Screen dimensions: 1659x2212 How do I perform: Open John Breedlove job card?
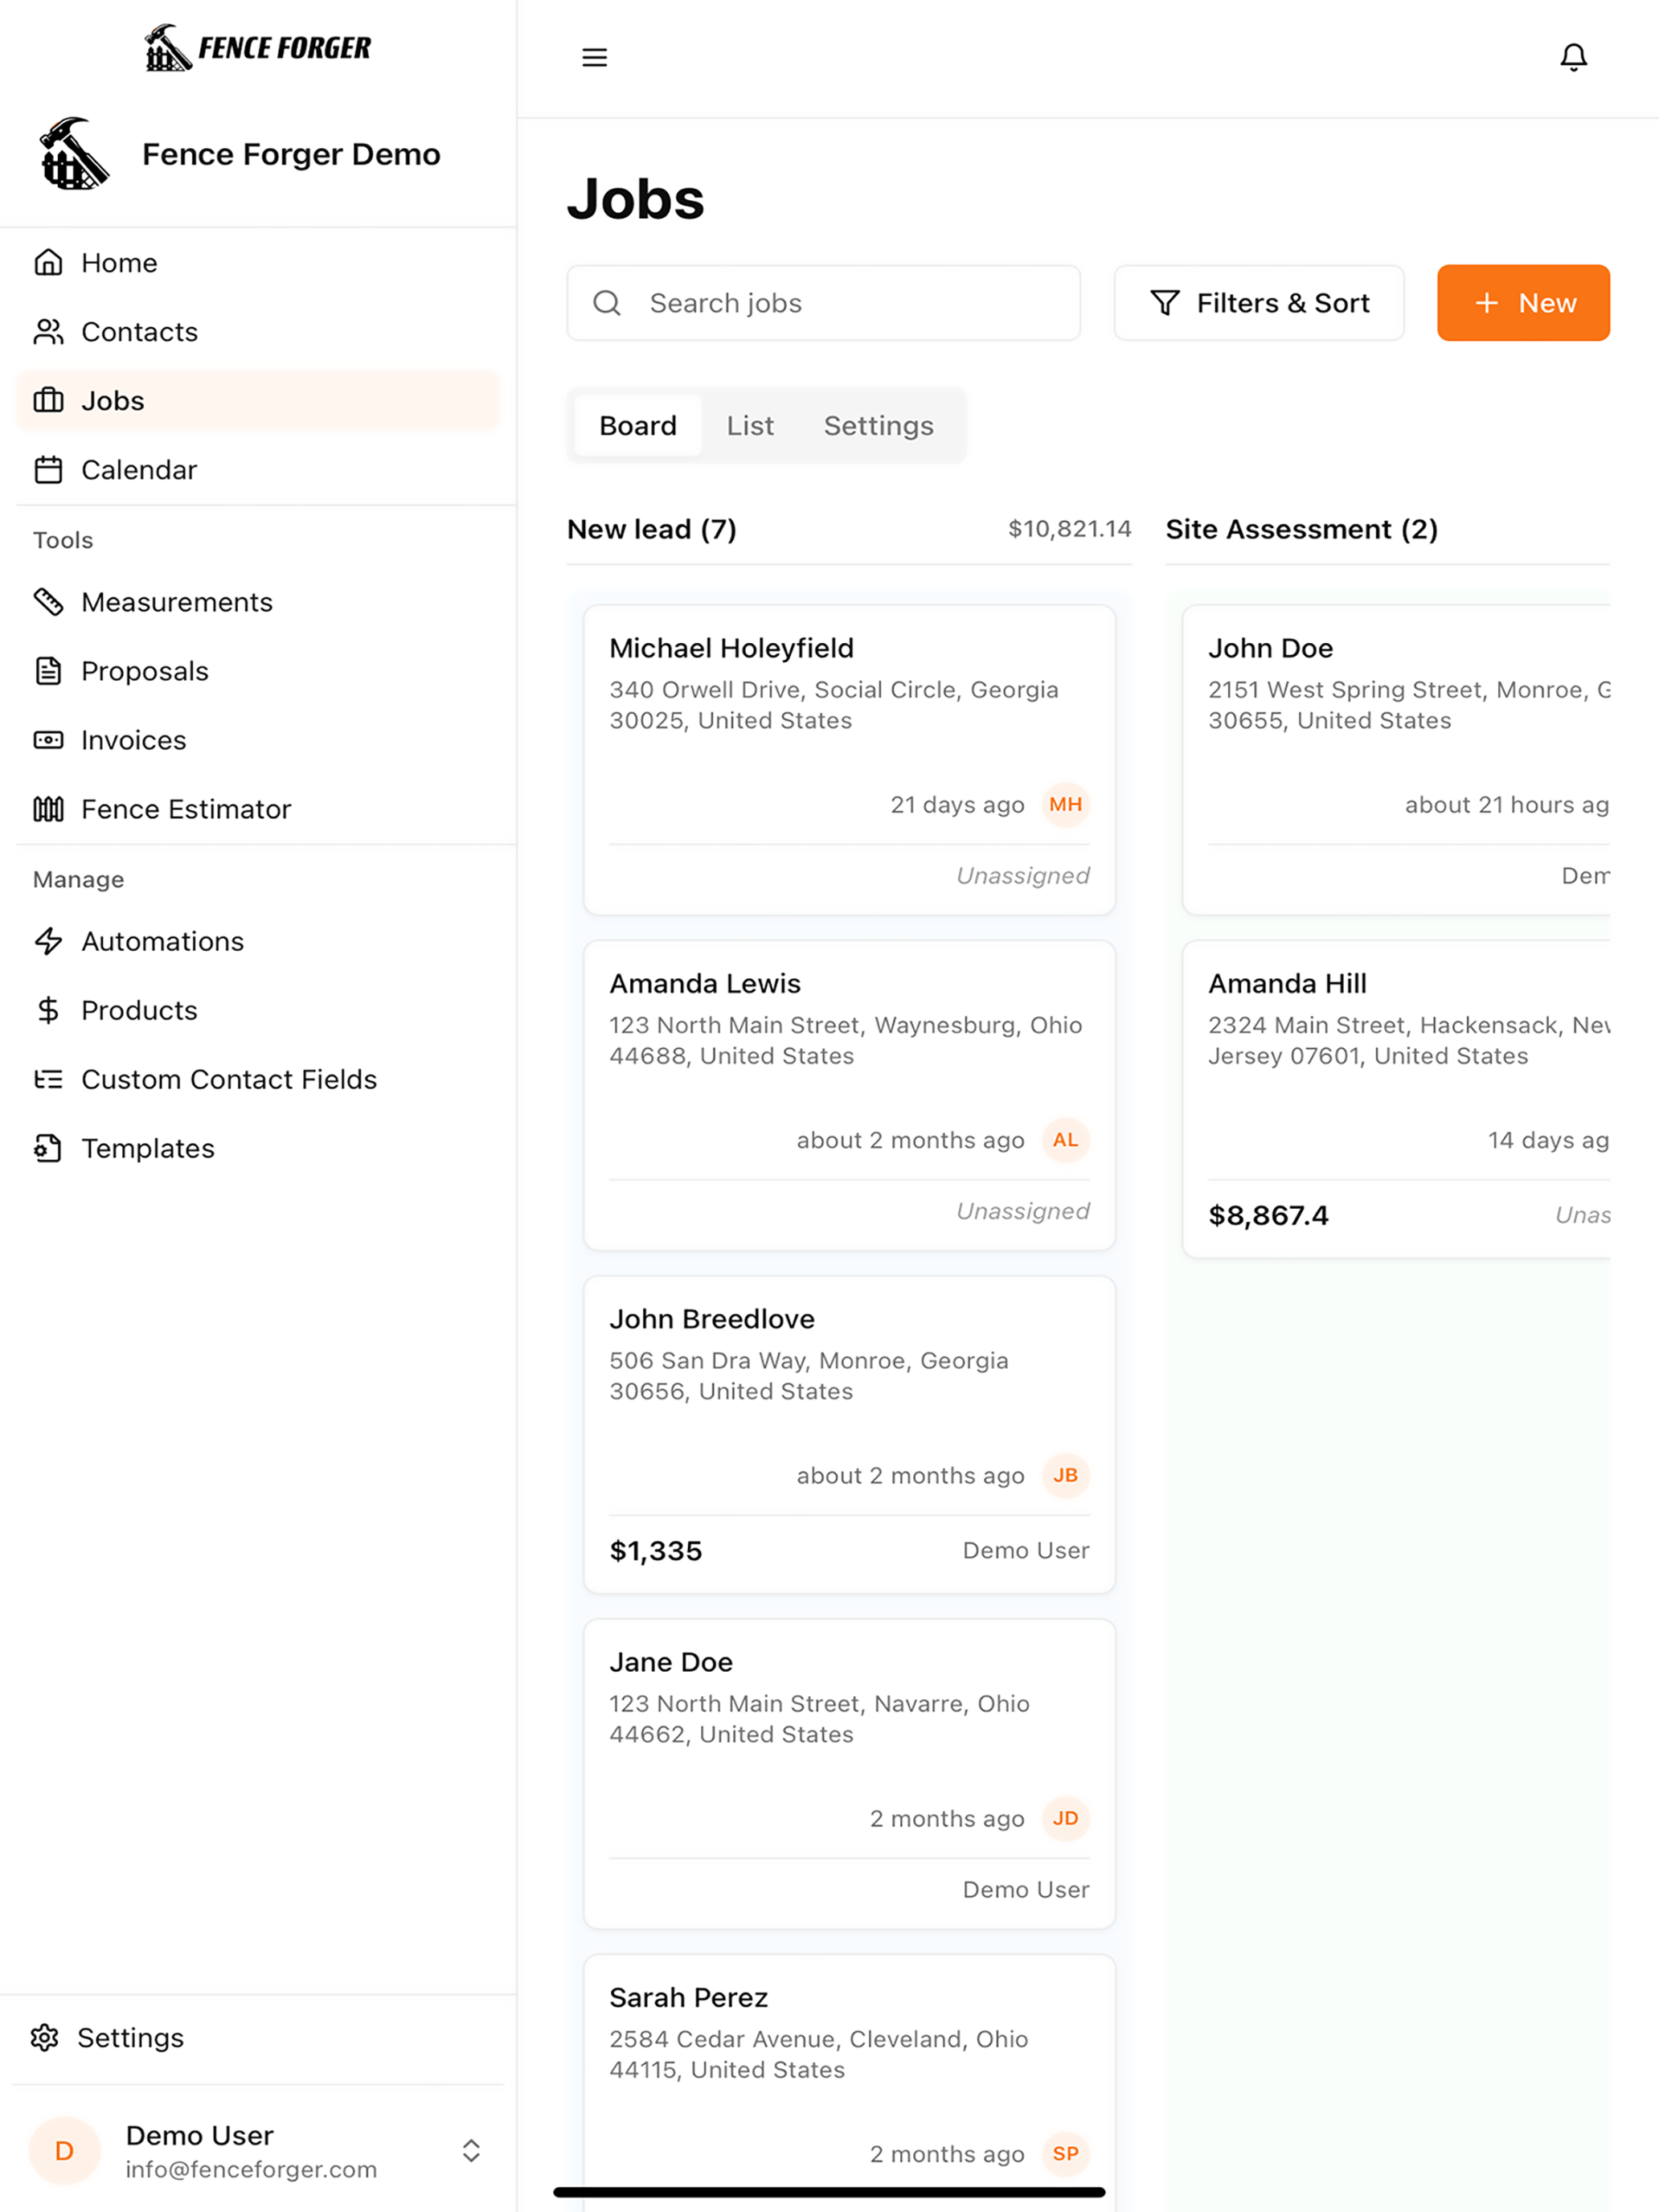tap(849, 1434)
